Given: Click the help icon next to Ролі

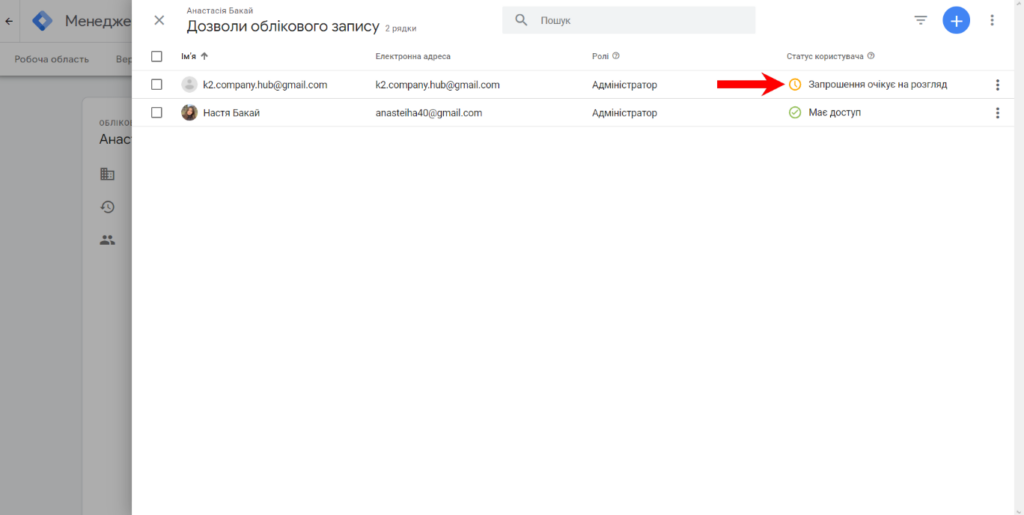Looking at the screenshot, I should pyautogui.click(x=616, y=56).
